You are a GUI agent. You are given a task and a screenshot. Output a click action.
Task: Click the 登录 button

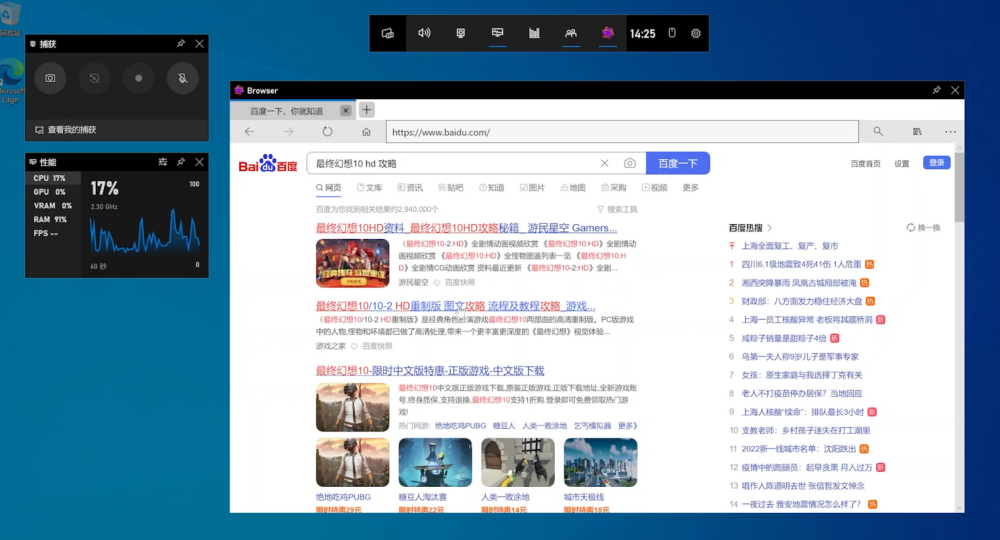click(x=937, y=163)
